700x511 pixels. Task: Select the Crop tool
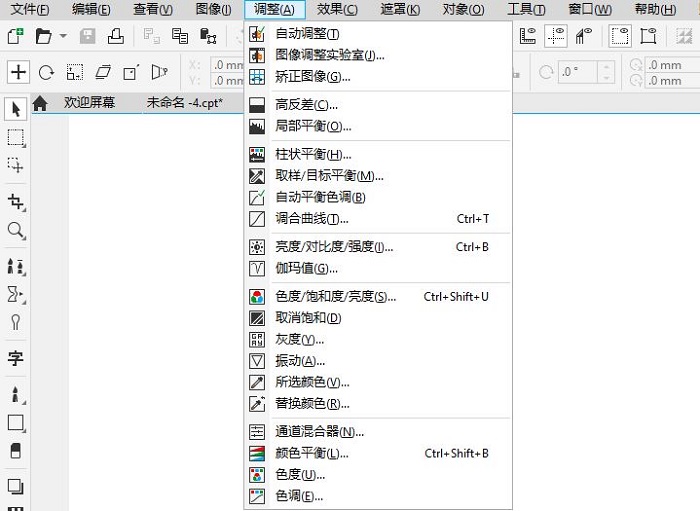pos(16,202)
